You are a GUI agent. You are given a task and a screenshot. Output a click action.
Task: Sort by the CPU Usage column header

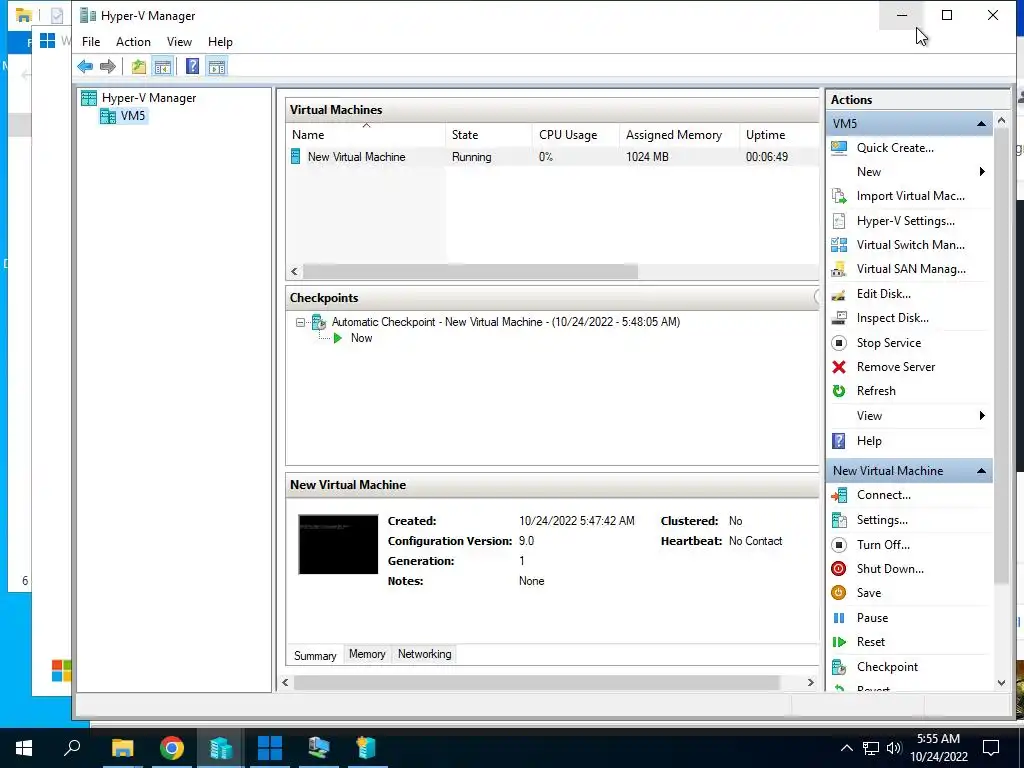pyautogui.click(x=575, y=135)
